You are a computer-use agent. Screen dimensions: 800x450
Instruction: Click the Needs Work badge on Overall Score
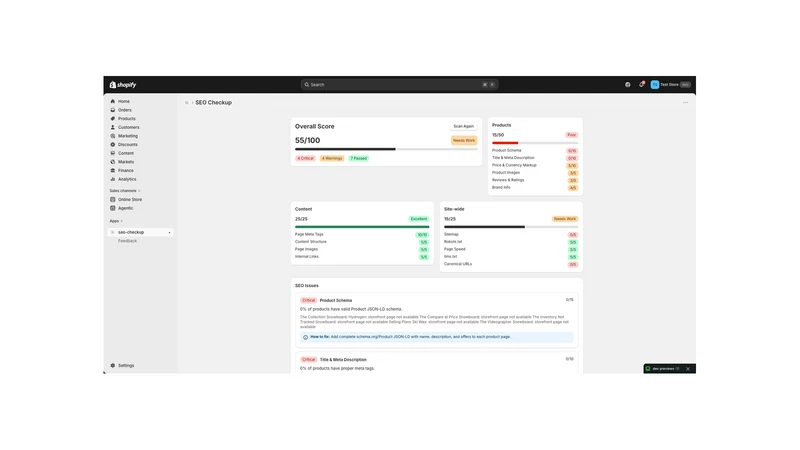[x=464, y=140]
